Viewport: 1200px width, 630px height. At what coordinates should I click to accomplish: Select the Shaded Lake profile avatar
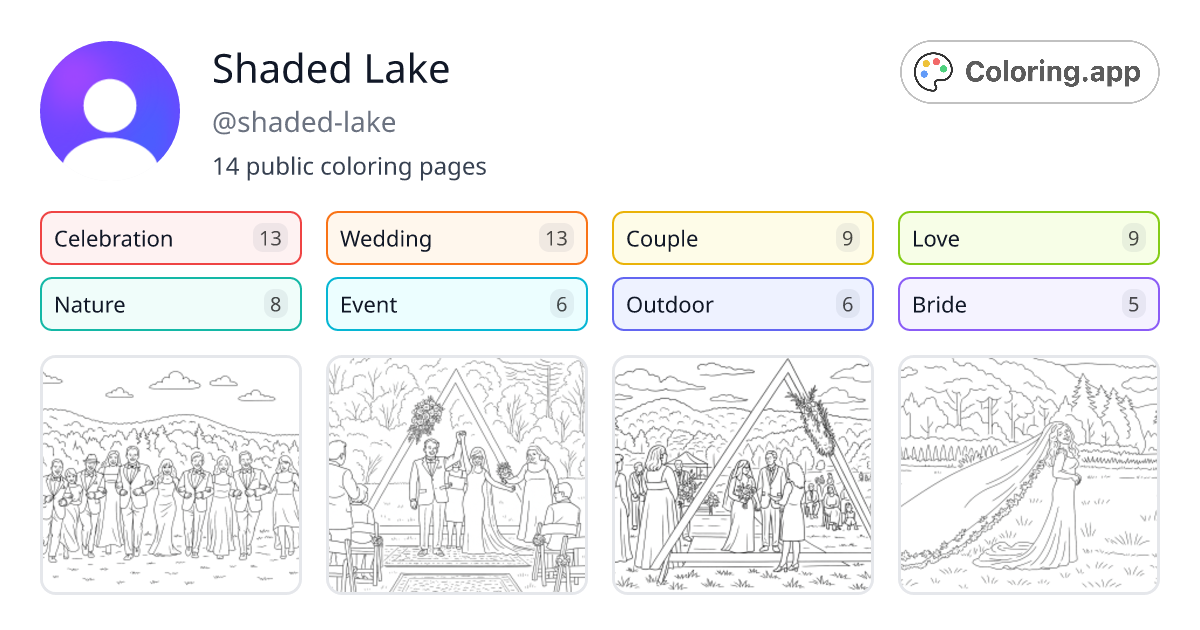[x=110, y=104]
